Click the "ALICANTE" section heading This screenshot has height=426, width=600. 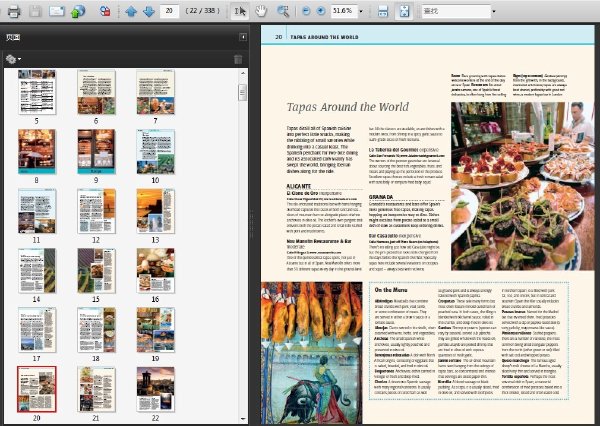(x=298, y=186)
